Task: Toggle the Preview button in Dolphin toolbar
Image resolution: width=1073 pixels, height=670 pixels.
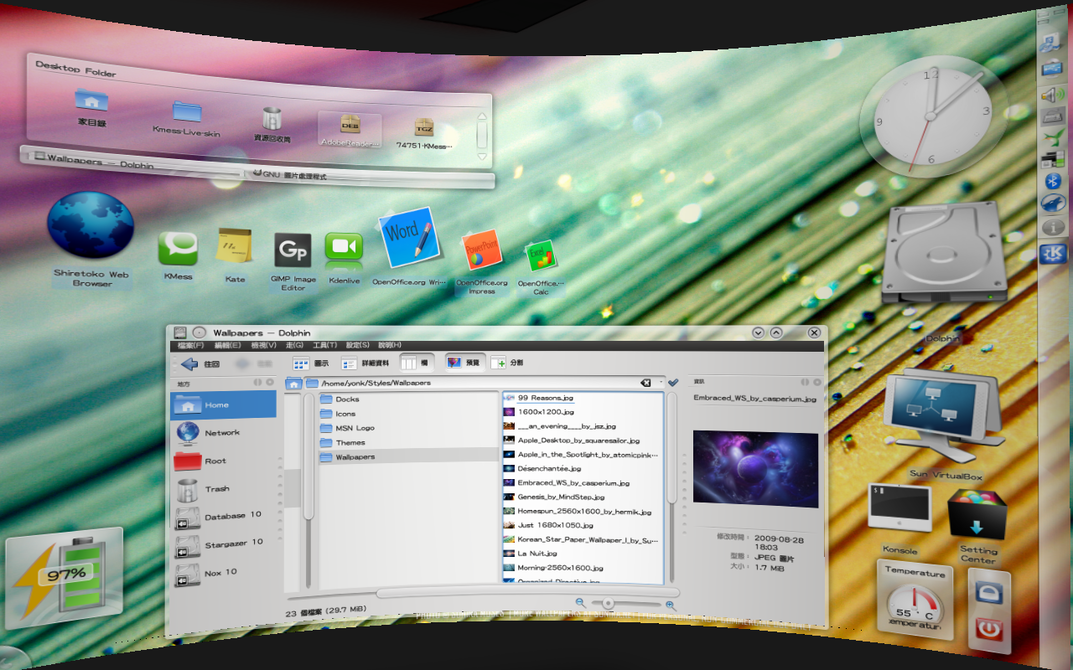Action: 464,363
